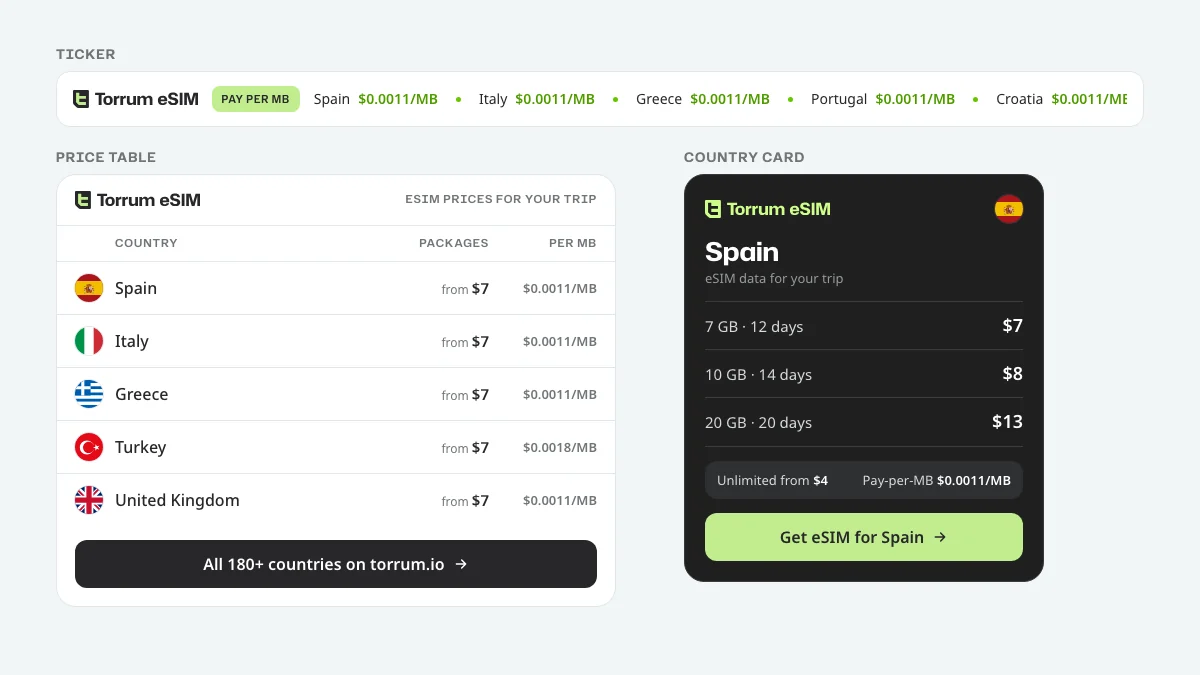Click the Greece flag icon
Image resolution: width=1200 pixels, height=675 pixels.
pyautogui.click(x=89, y=394)
